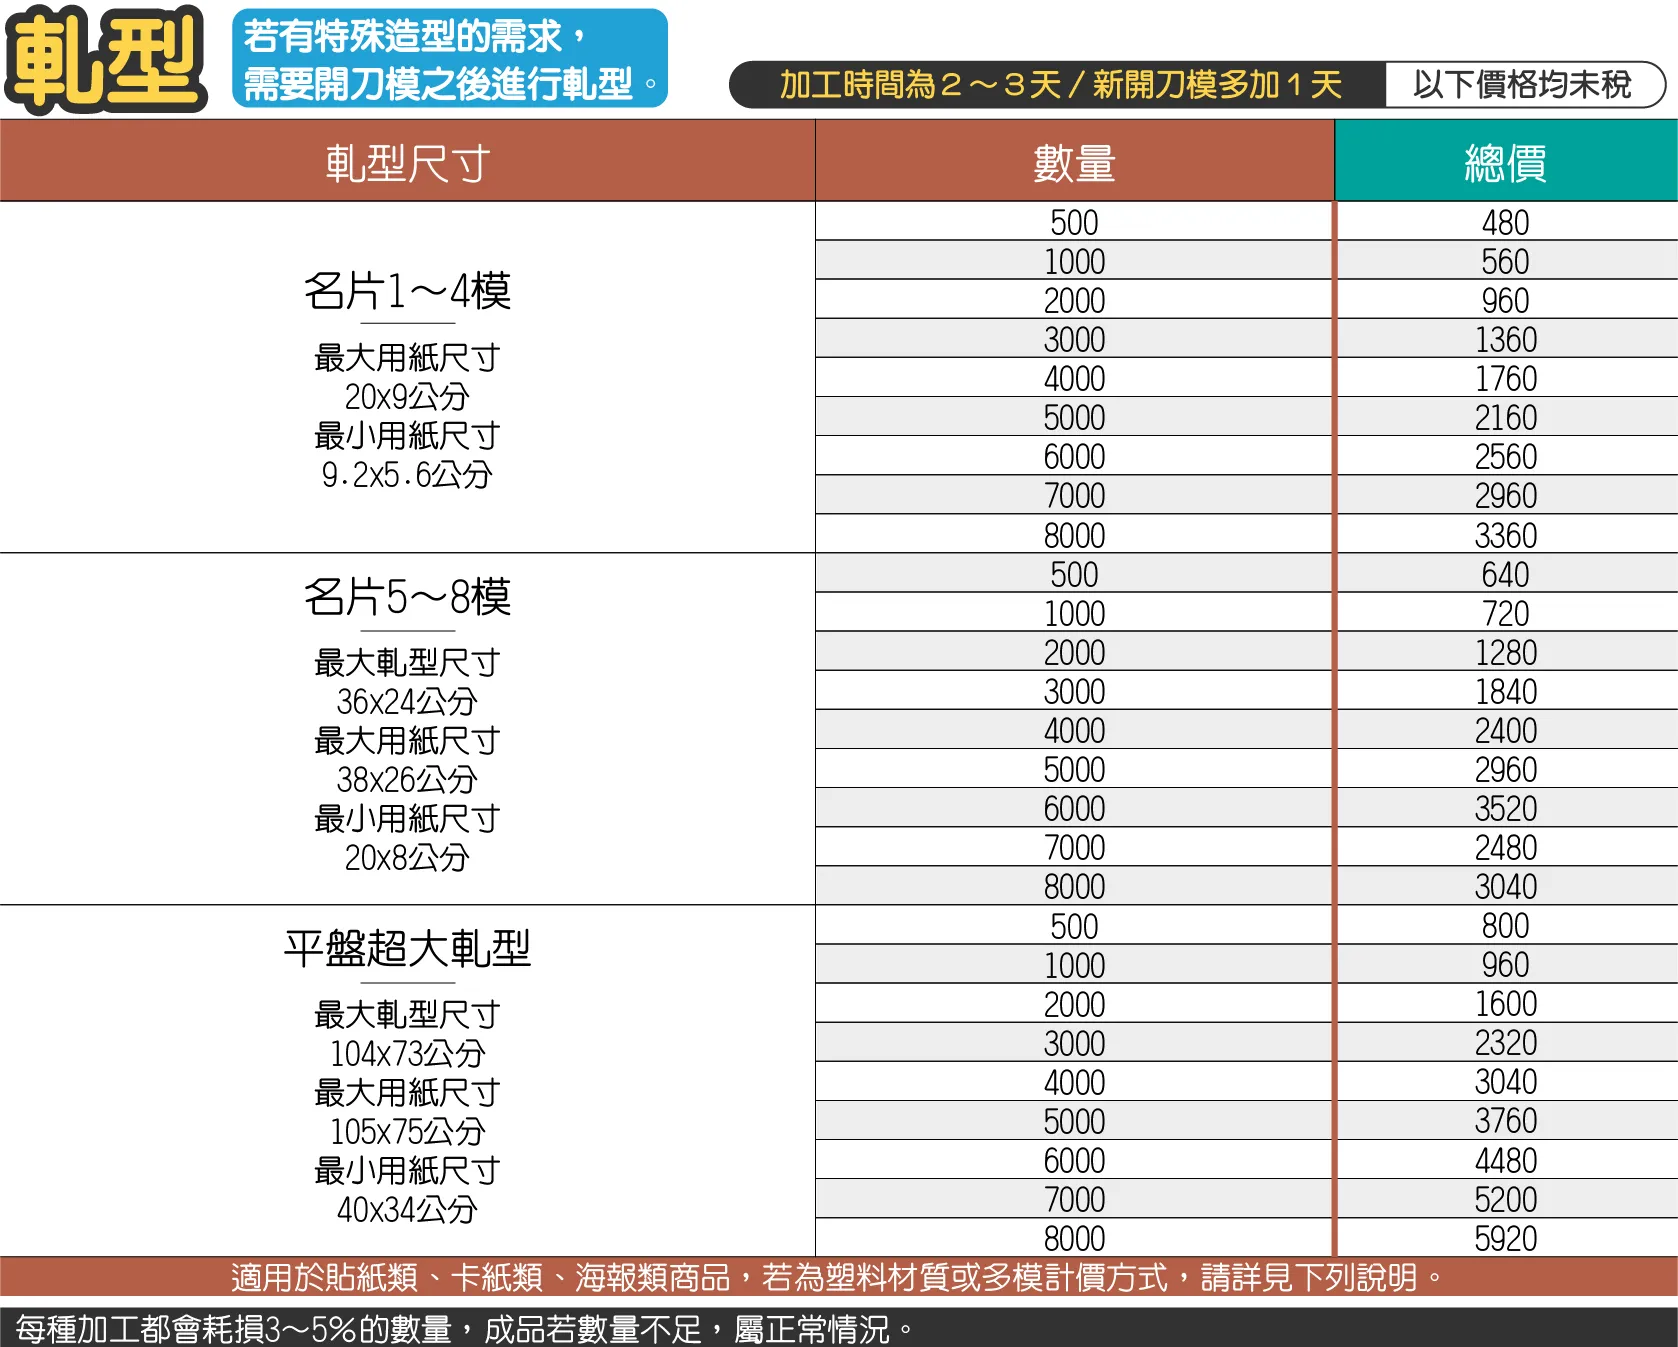Click the 640 price cell
Image resolution: width=1678 pixels, height=1347 pixels.
click(x=1505, y=574)
